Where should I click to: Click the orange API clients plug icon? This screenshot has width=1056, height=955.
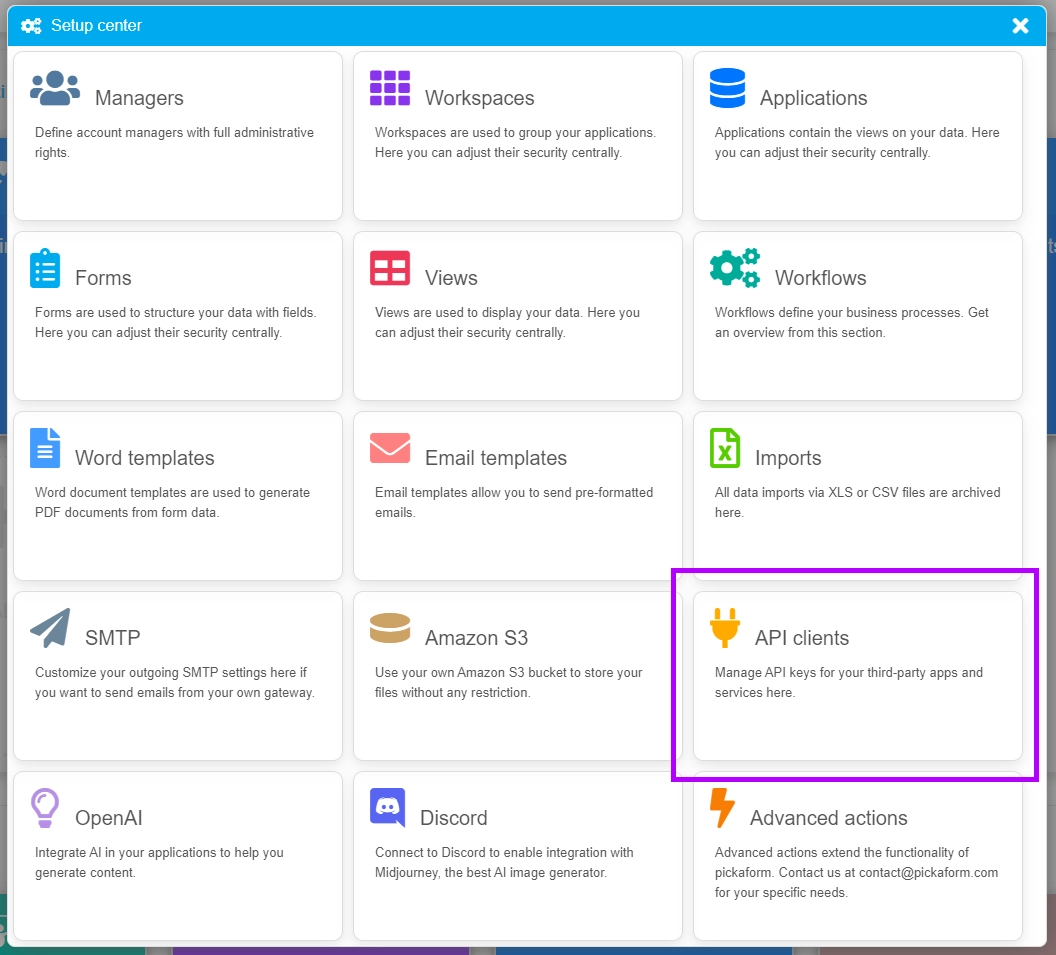point(725,628)
